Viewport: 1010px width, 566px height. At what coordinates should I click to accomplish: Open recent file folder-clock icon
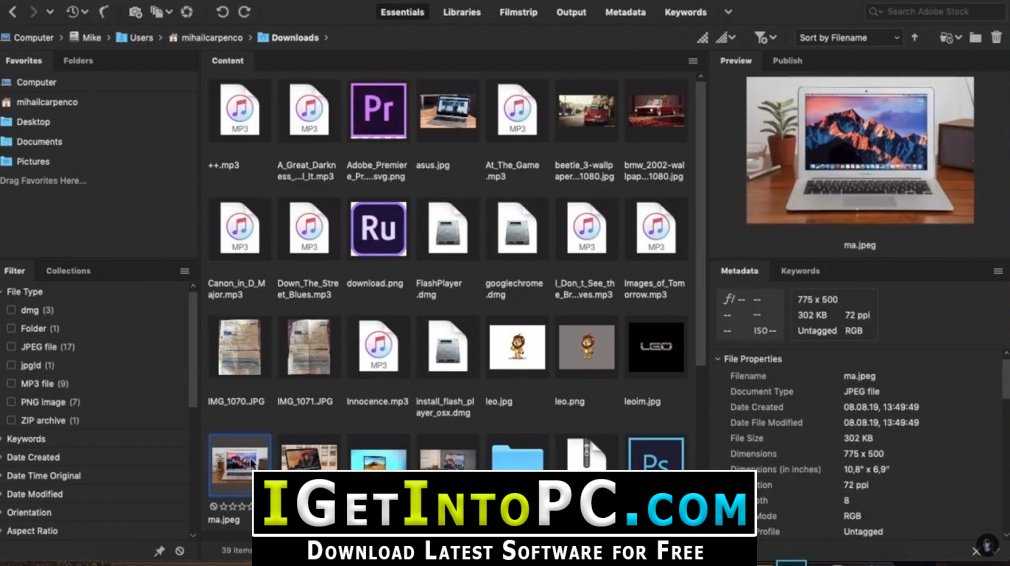[x=951, y=38]
